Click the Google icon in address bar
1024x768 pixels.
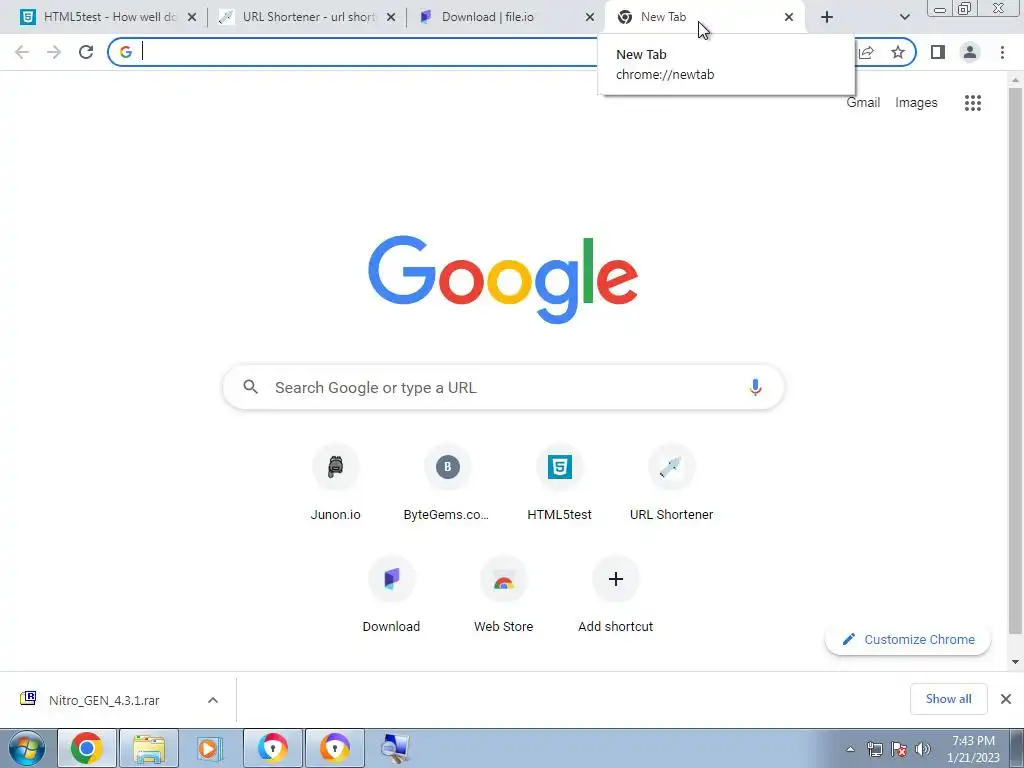coord(125,52)
